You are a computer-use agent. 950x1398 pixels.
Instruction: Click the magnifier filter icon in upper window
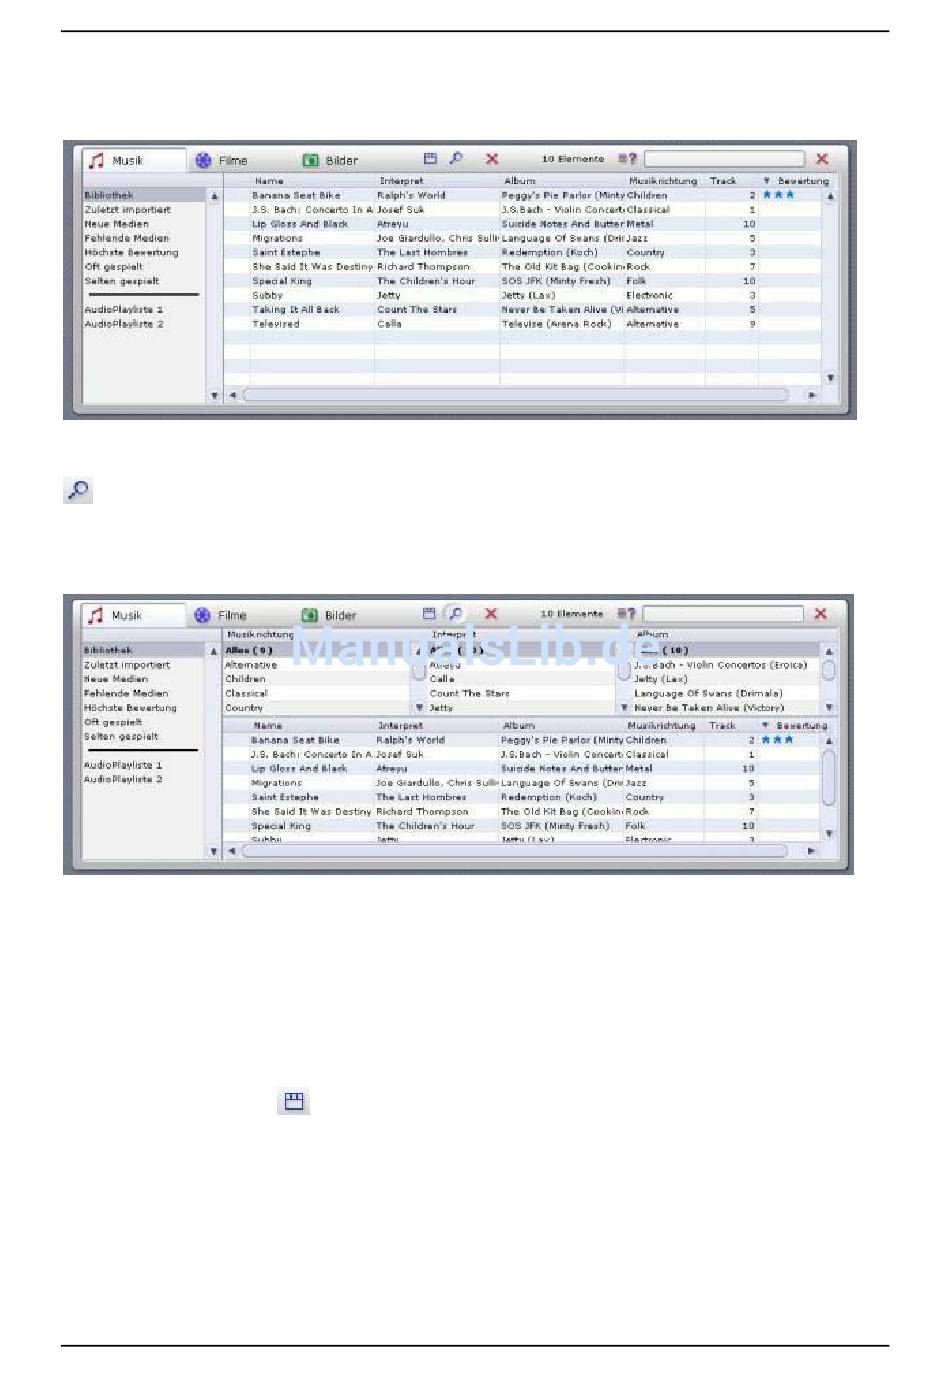click(456, 159)
